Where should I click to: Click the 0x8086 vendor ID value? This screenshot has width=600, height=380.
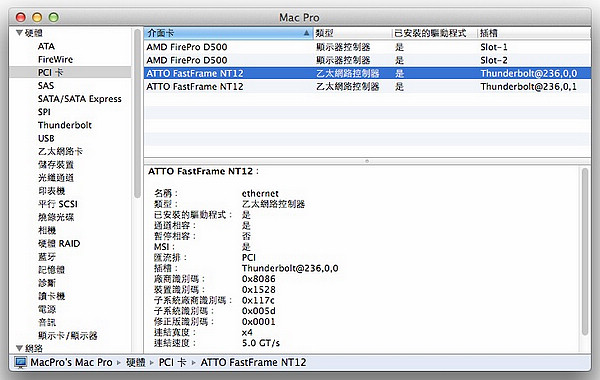[258, 279]
